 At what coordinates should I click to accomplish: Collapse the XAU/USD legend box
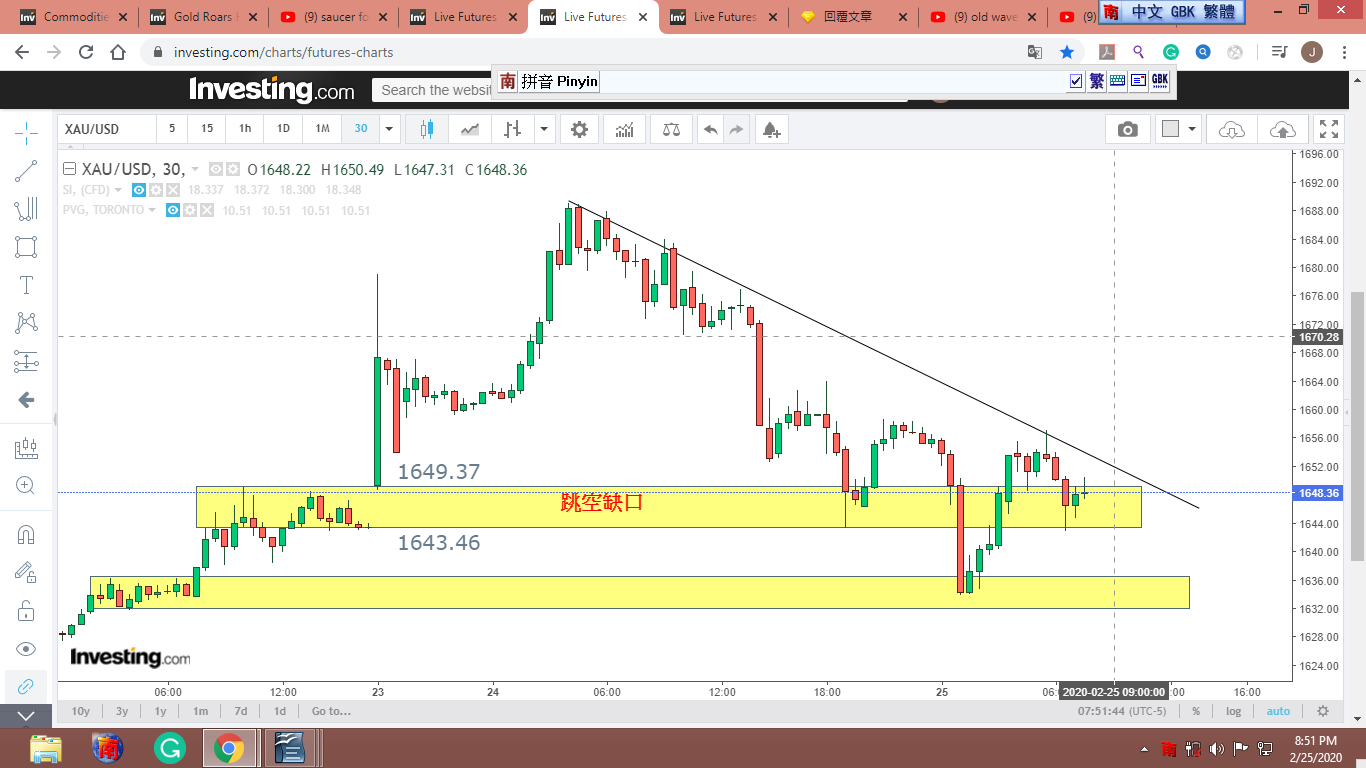[x=70, y=169]
